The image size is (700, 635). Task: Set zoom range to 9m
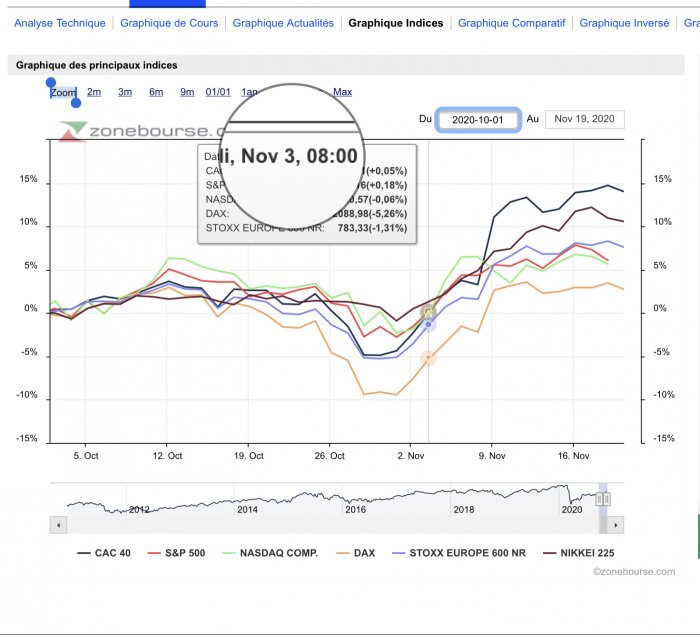(187, 92)
